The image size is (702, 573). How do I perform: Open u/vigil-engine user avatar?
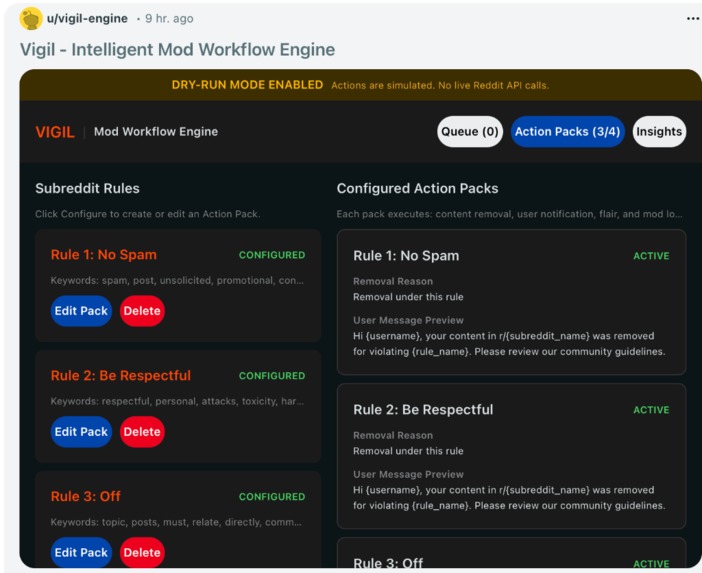point(31,19)
